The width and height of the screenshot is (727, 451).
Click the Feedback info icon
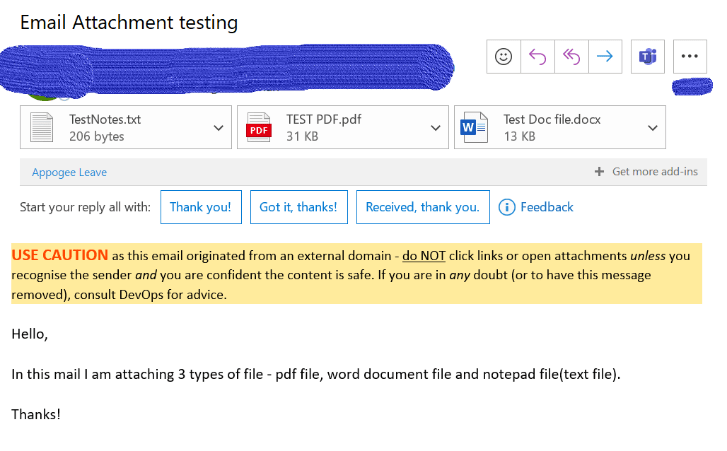pyautogui.click(x=506, y=207)
